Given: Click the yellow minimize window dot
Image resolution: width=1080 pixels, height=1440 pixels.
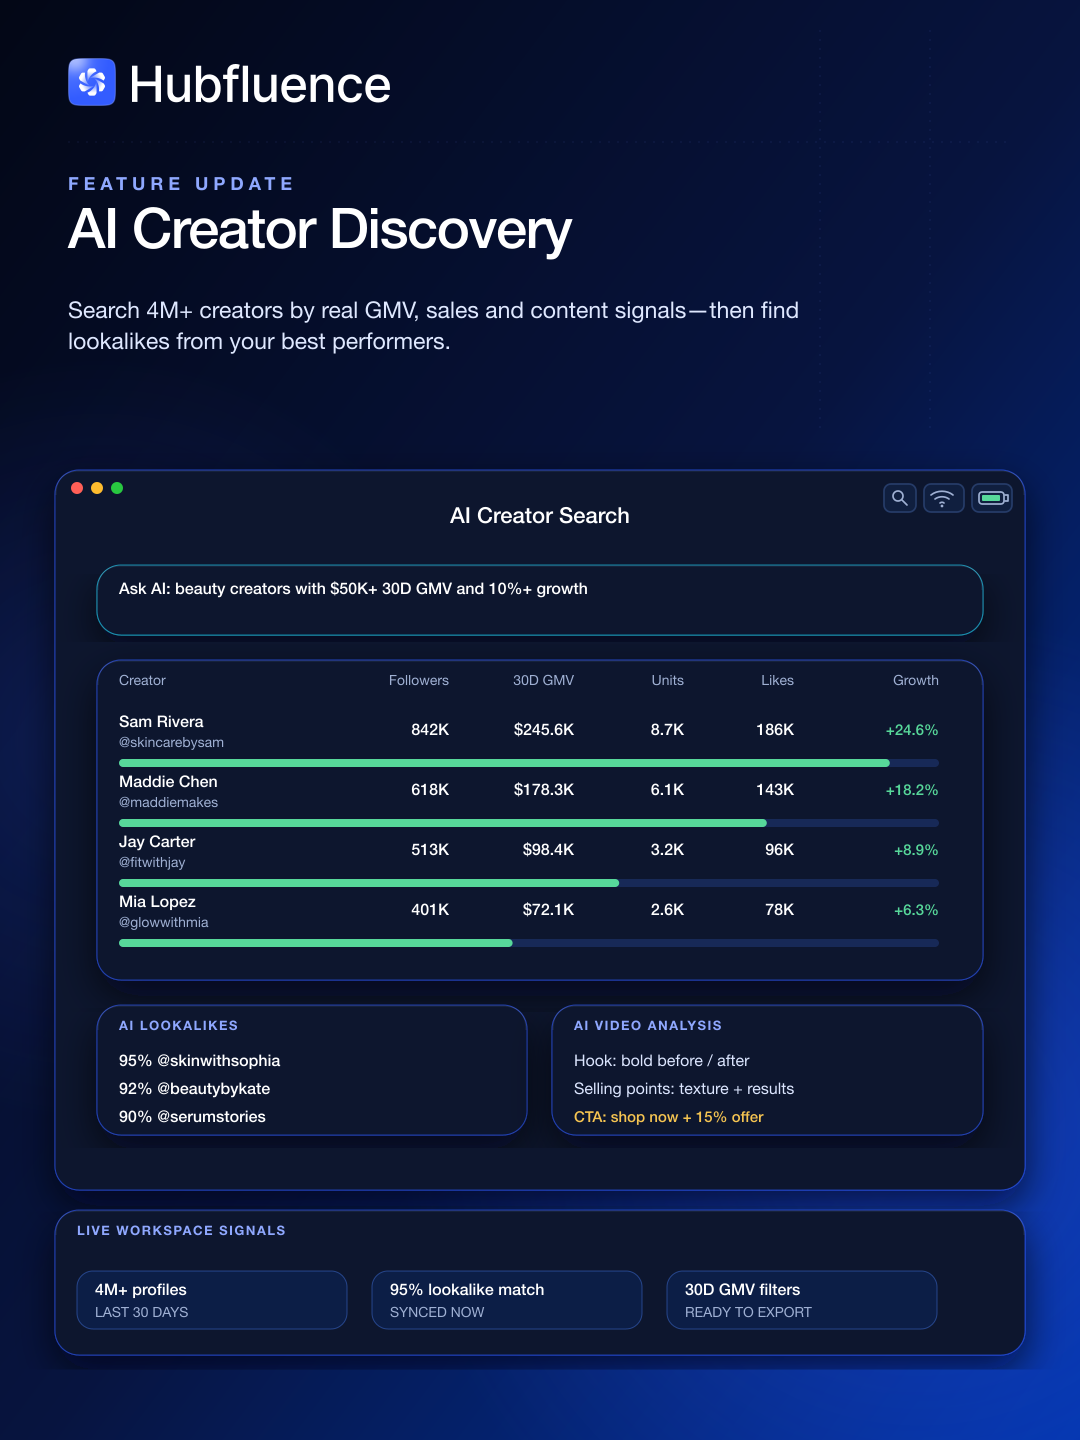Looking at the screenshot, I should (x=97, y=488).
